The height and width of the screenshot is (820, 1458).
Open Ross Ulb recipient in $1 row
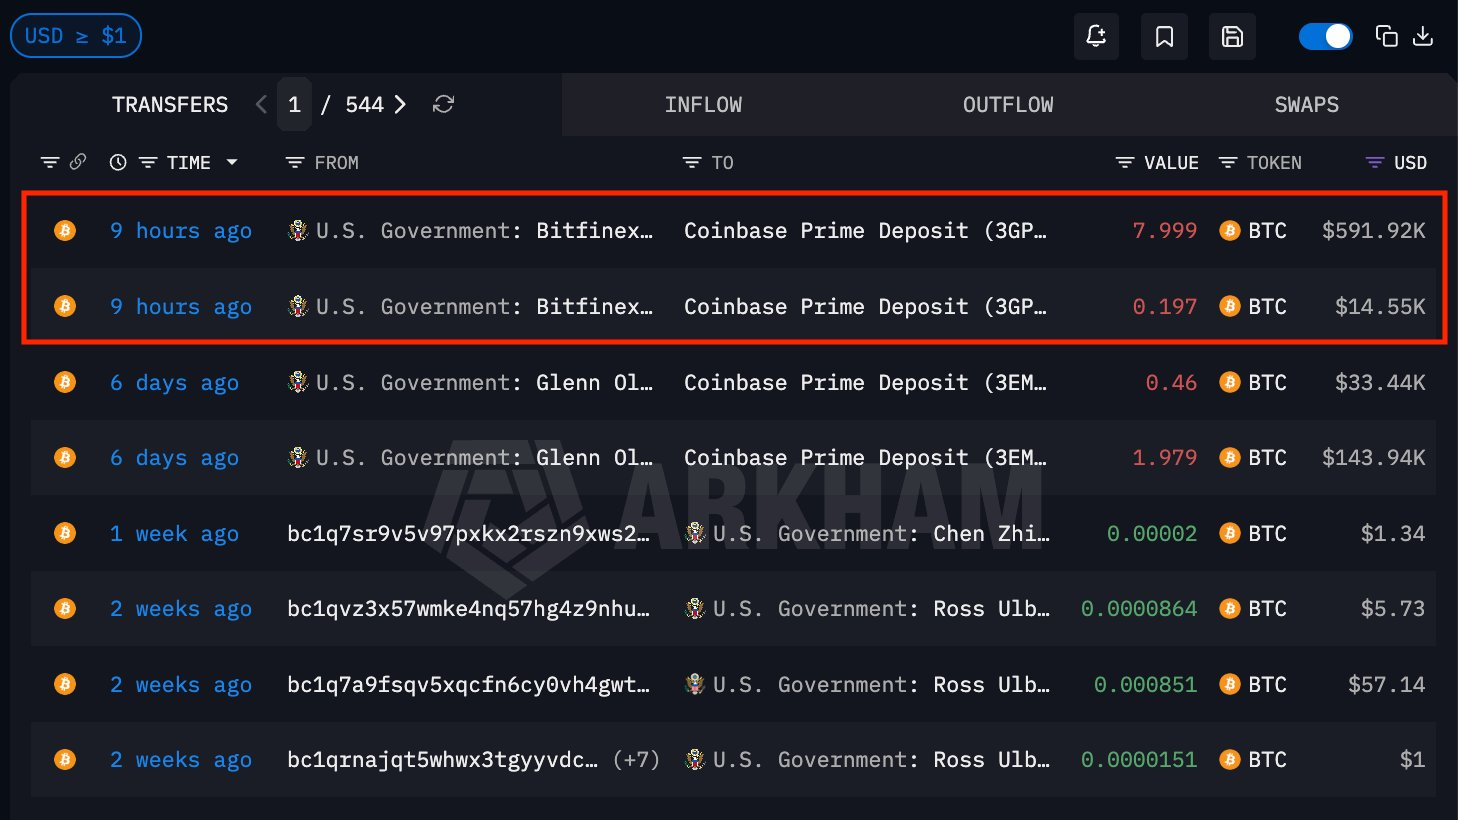pyautogui.click(x=867, y=760)
